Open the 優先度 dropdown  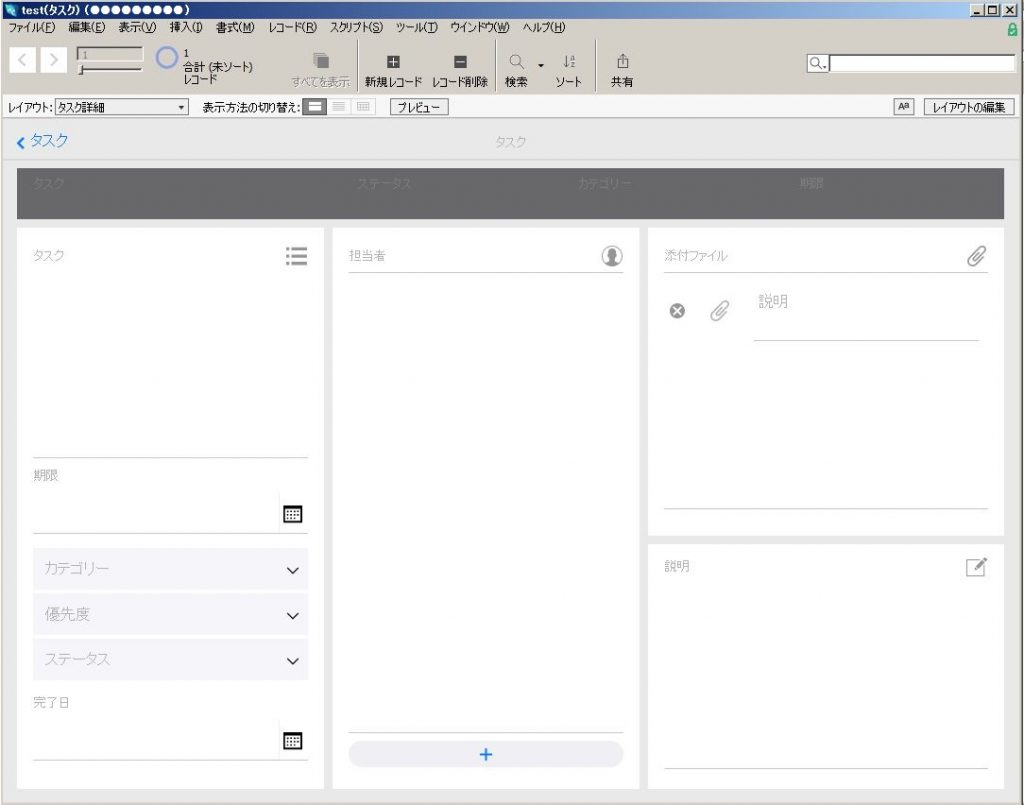coord(293,614)
